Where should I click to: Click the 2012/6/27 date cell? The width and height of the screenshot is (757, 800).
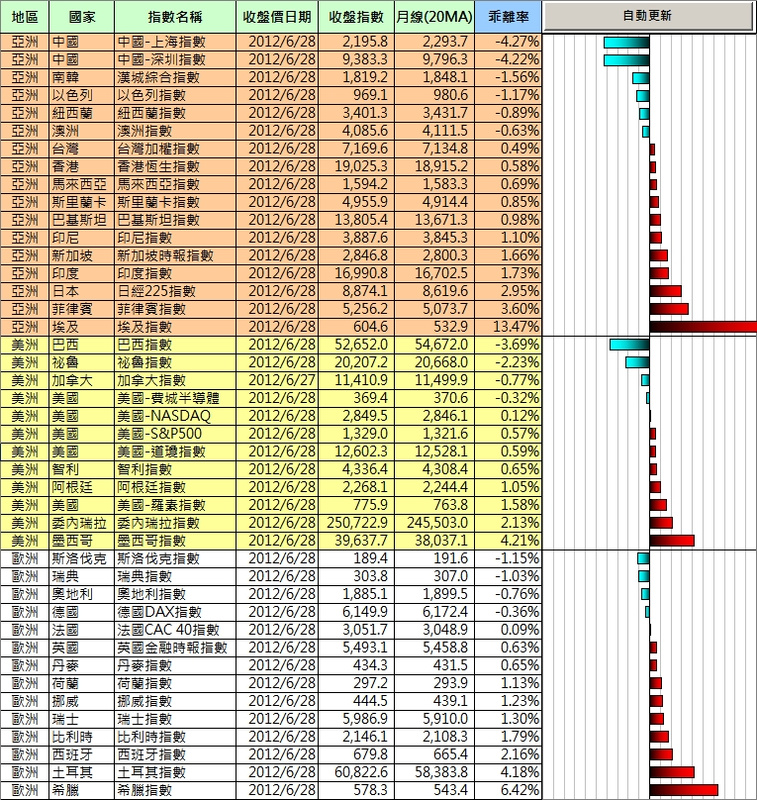(277, 381)
